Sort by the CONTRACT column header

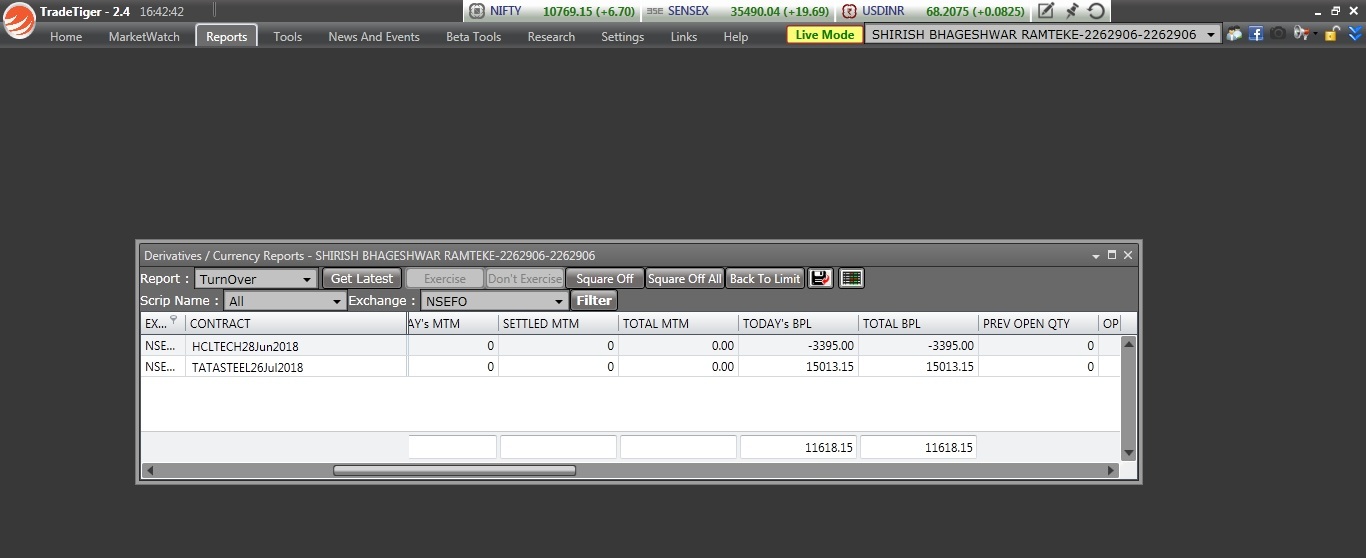tap(296, 324)
